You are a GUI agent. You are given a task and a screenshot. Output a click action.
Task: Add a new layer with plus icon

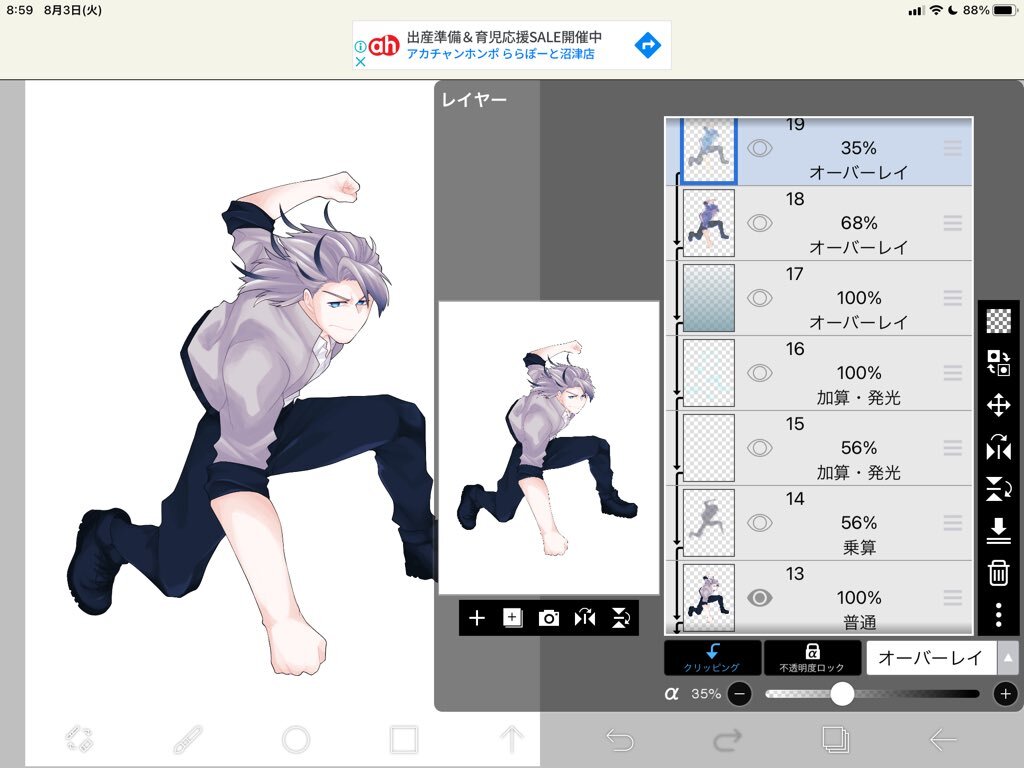[477, 618]
